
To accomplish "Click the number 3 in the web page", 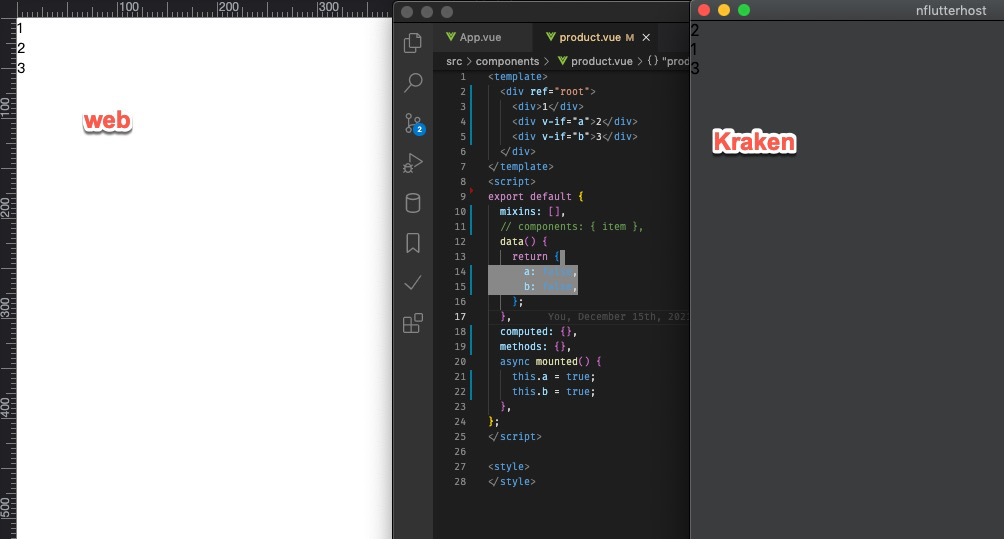I will [x=21, y=68].
